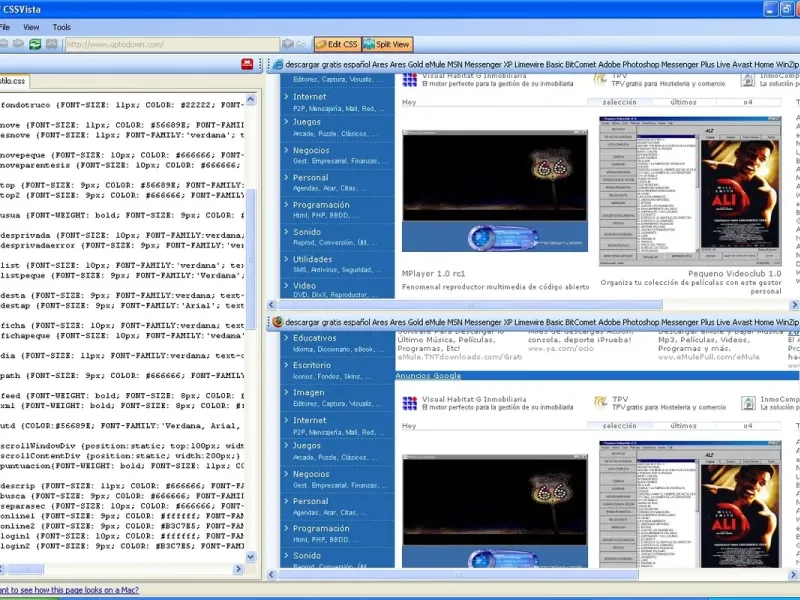This screenshot has height=600, width=800.
Task: Click scroll-down arrow of the CSS editor
Action: [251, 557]
